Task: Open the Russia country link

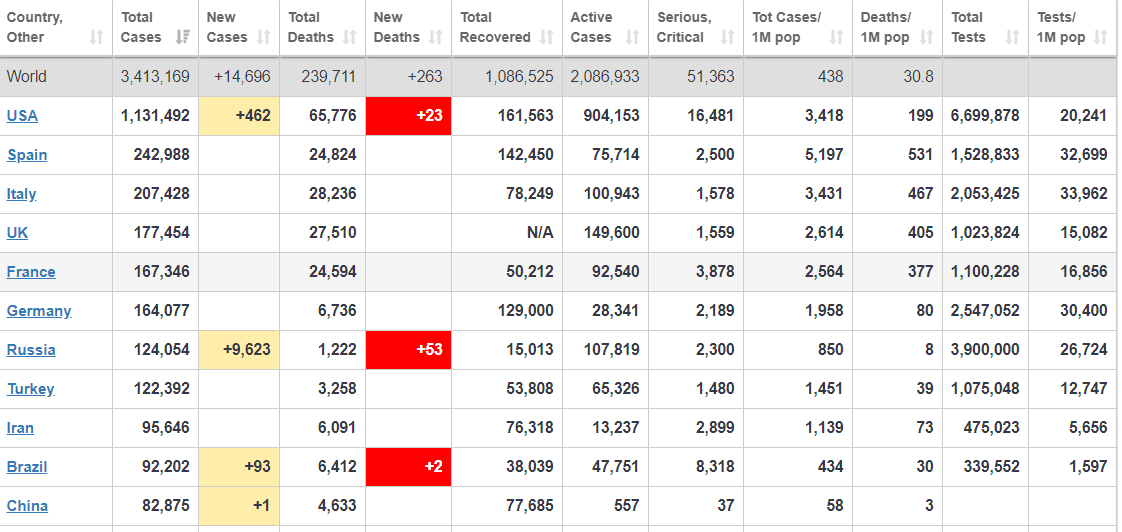Action: pos(31,349)
